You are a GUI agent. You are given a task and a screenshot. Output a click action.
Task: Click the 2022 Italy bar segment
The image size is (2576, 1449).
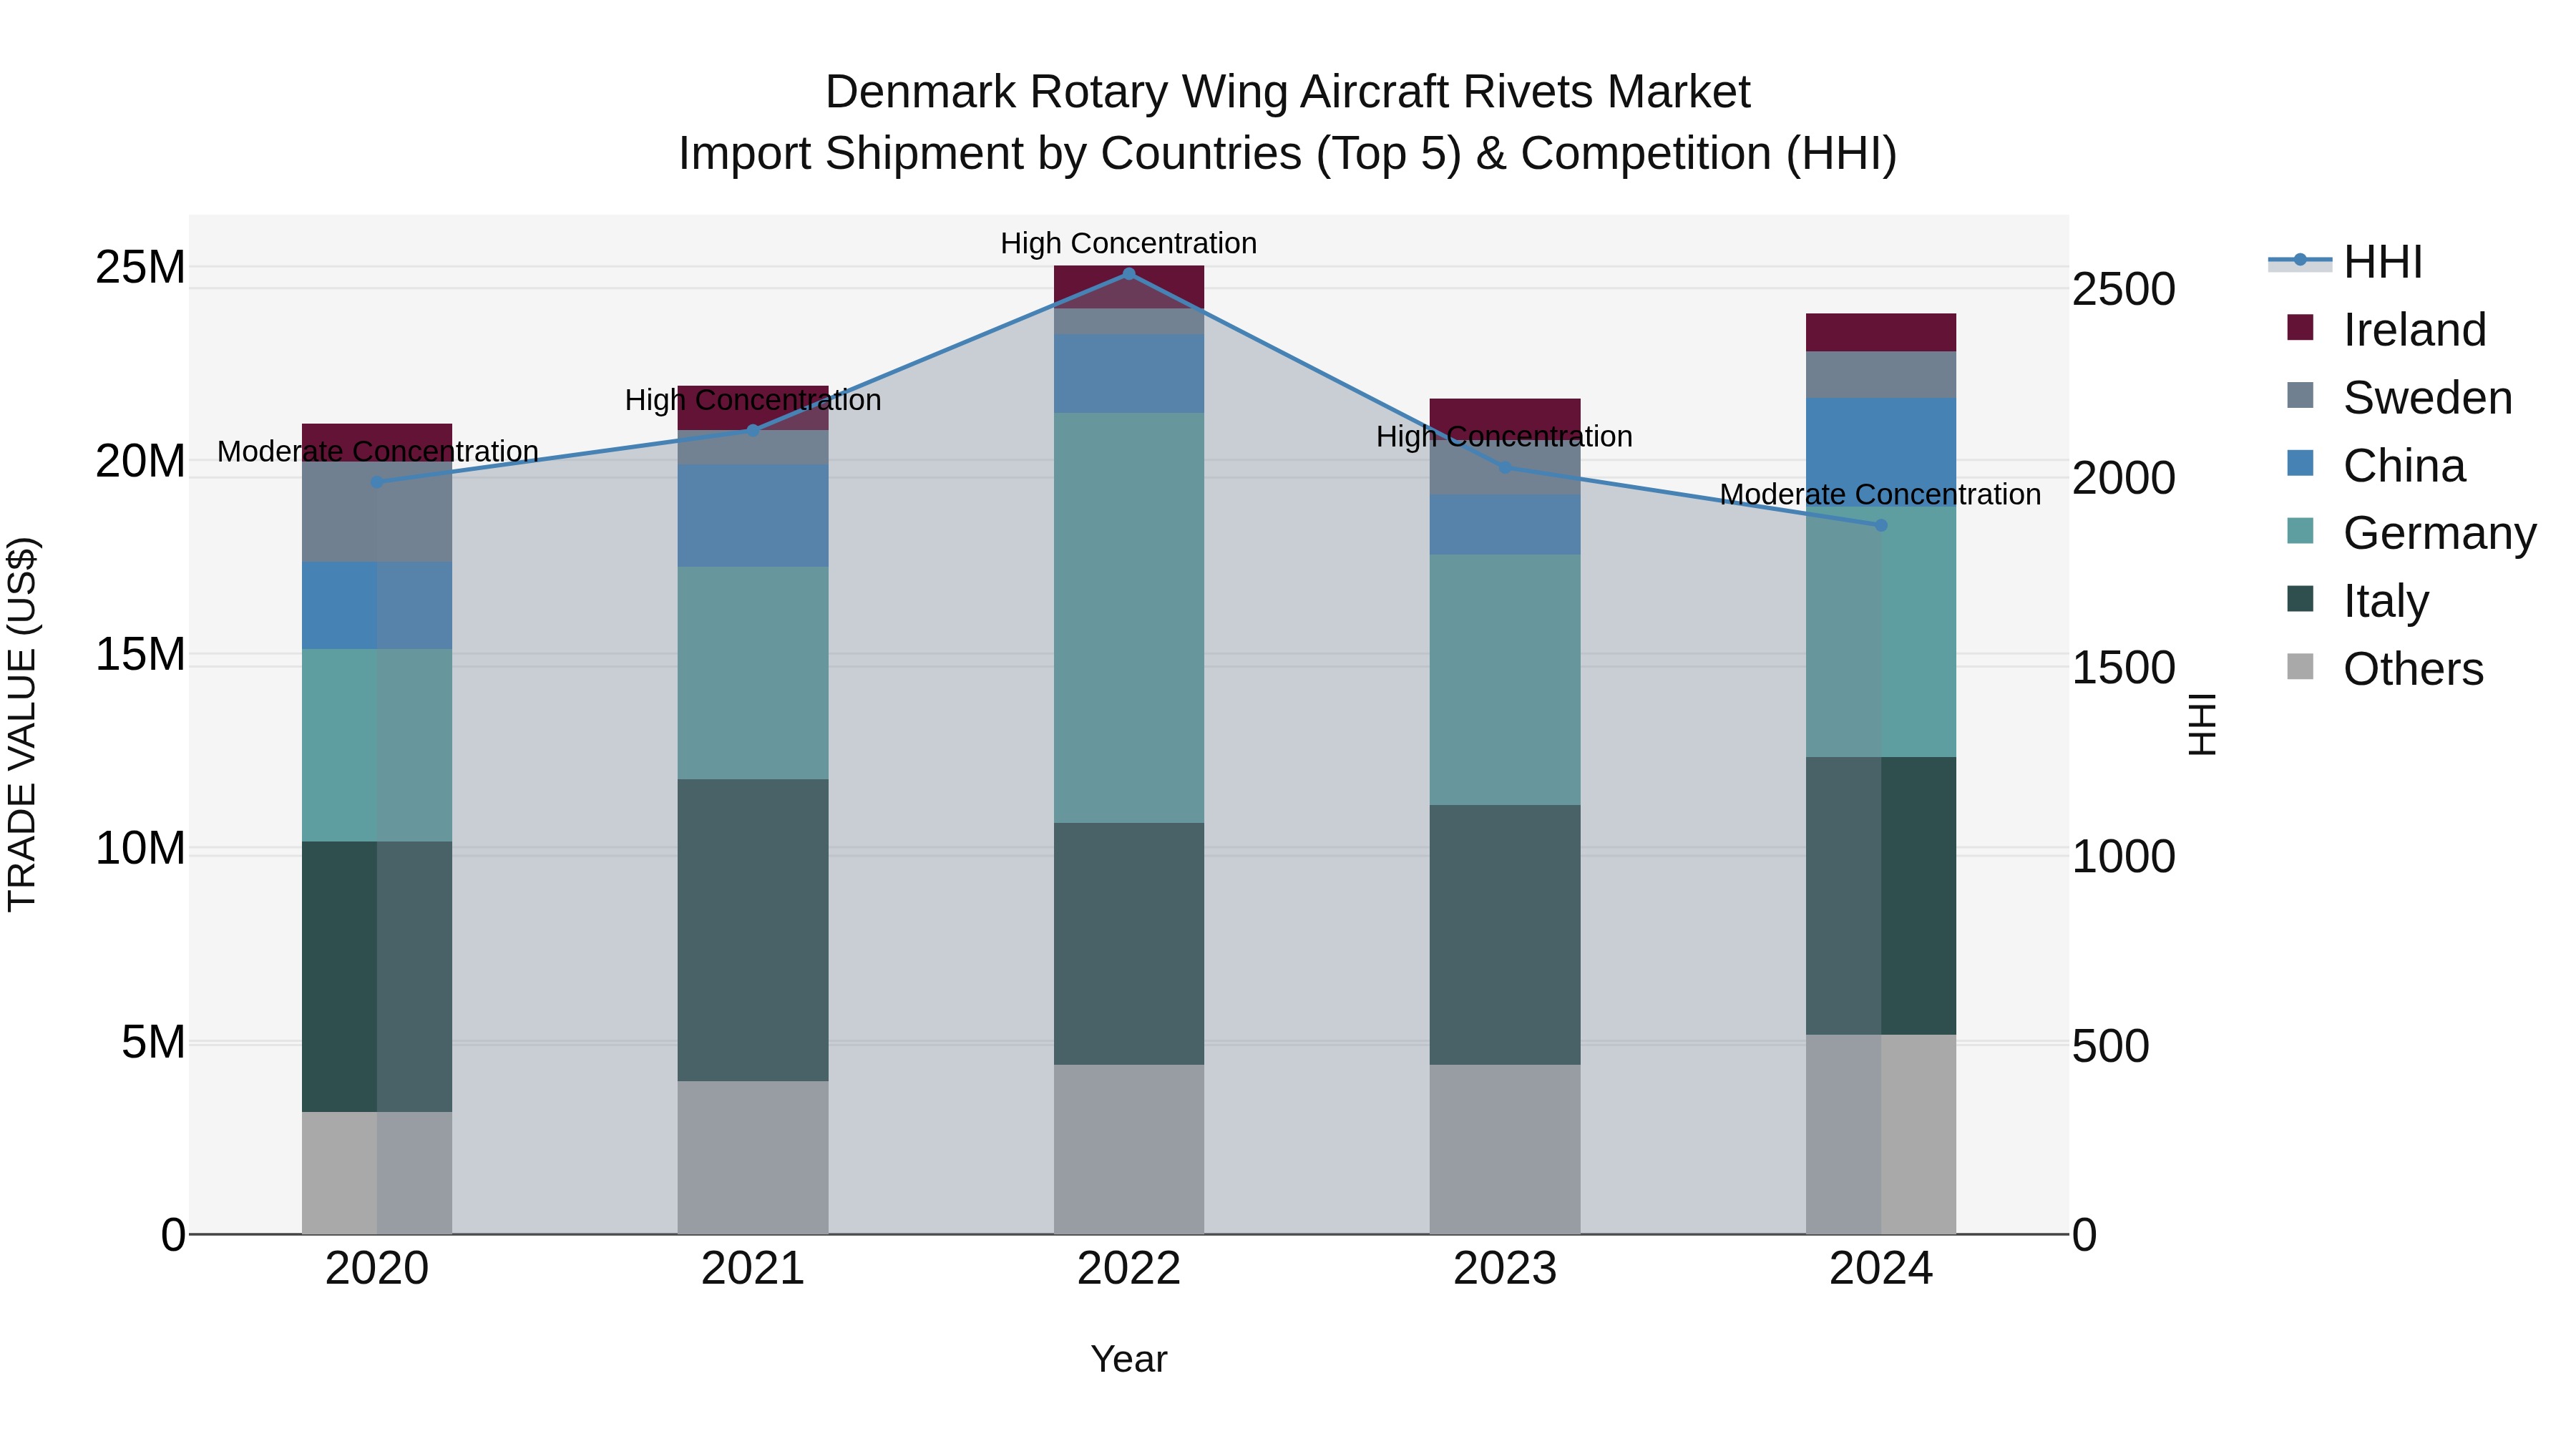point(1129,944)
